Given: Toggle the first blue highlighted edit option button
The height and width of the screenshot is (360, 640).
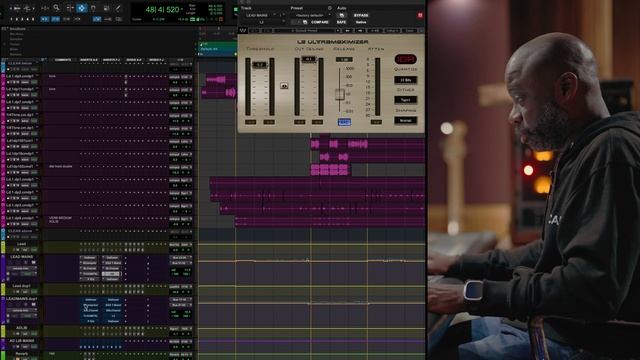Looking at the screenshot, I should click(45, 19).
